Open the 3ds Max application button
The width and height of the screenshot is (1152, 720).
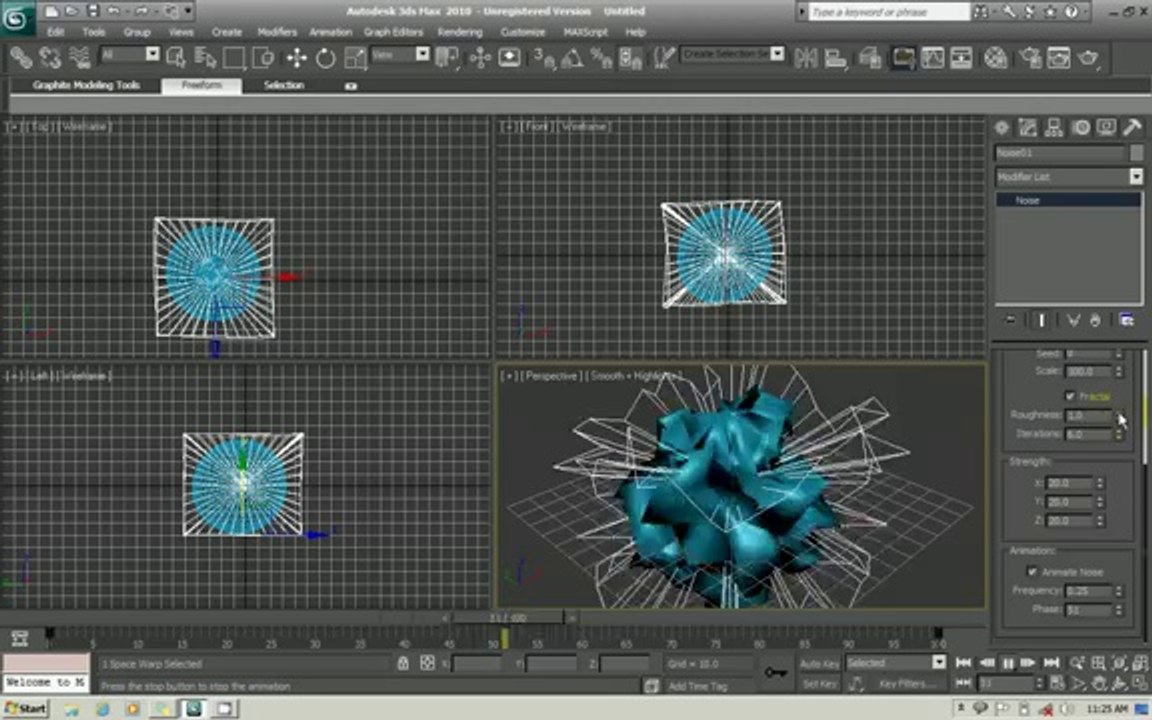point(16,18)
